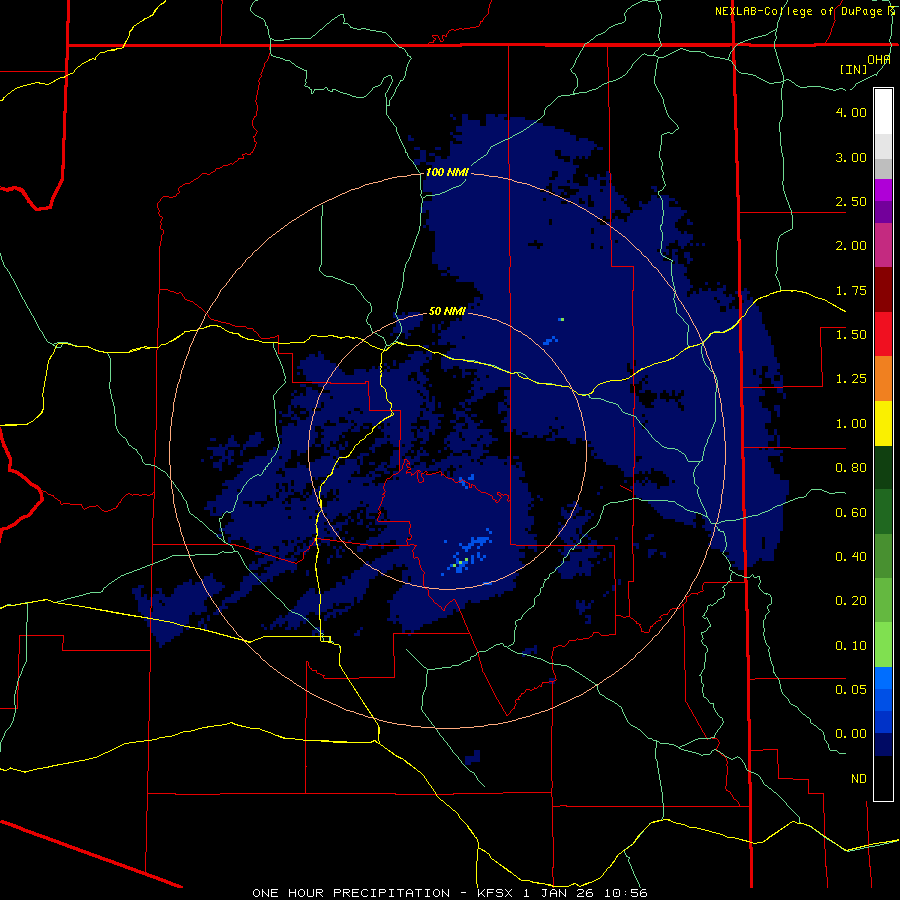This screenshot has width=900, height=900.
Task: Pick the dark red 1.75 legend swatch
Action: click(883, 290)
